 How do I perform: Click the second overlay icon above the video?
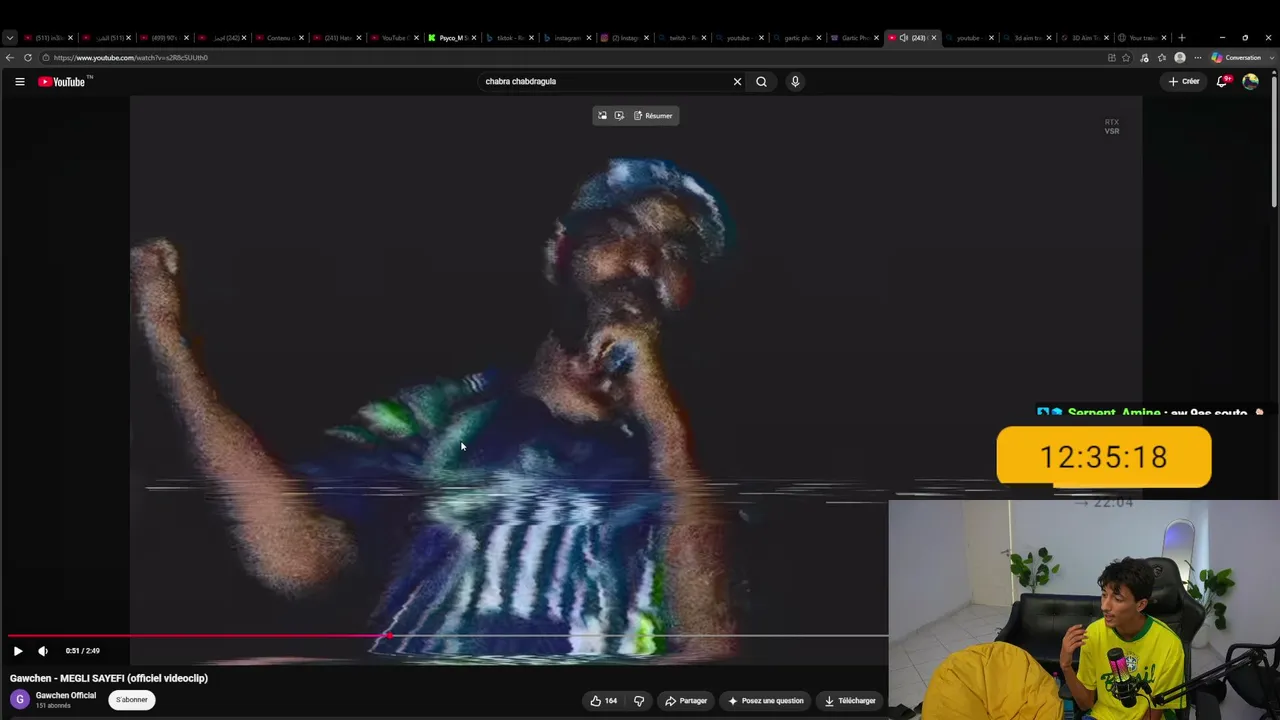click(x=619, y=116)
